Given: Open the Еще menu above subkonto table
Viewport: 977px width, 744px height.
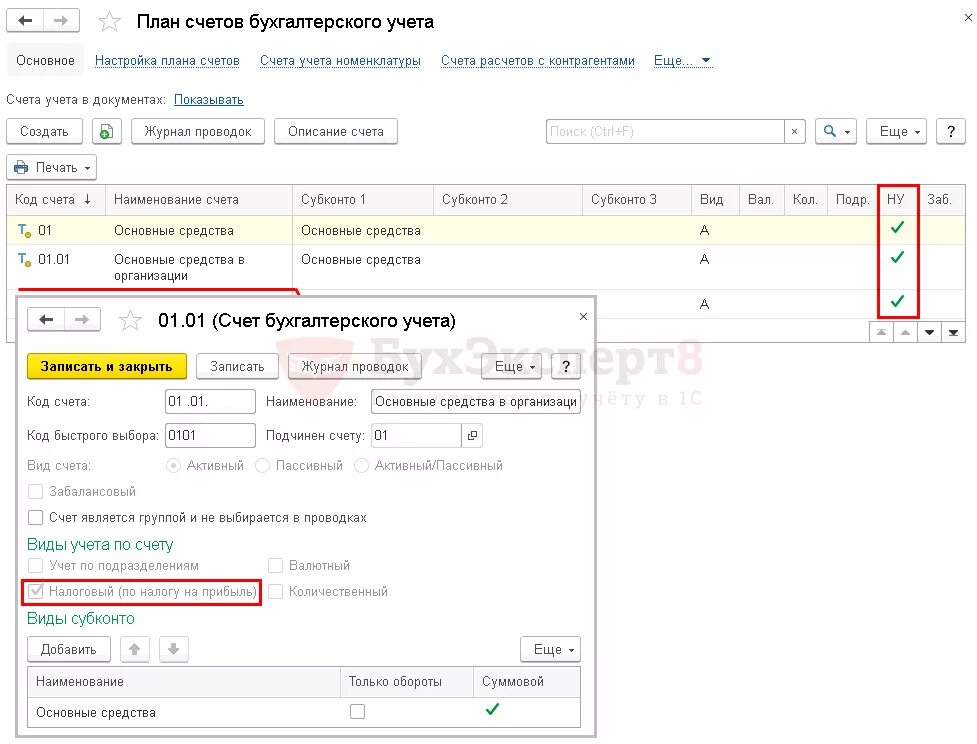Looking at the screenshot, I should pos(550,649).
